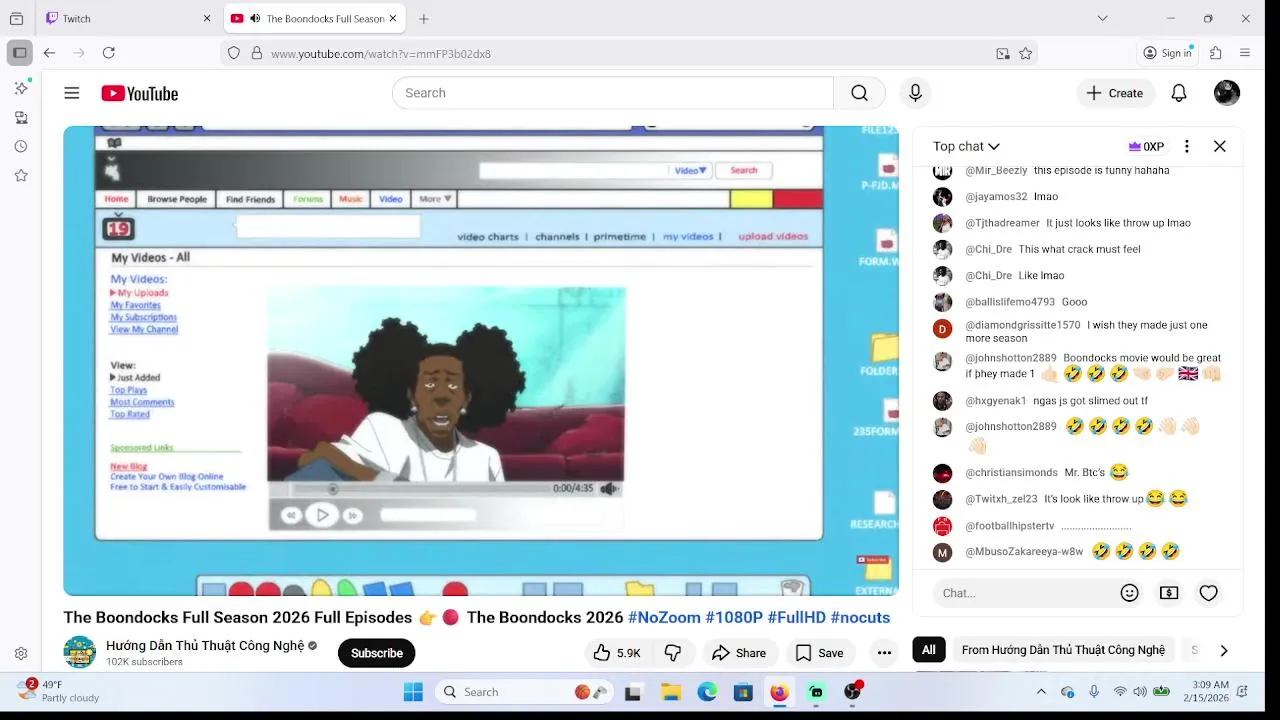The image size is (1280, 720).
Task: Open the #FullHD hashtag link
Action: (797, 617)
